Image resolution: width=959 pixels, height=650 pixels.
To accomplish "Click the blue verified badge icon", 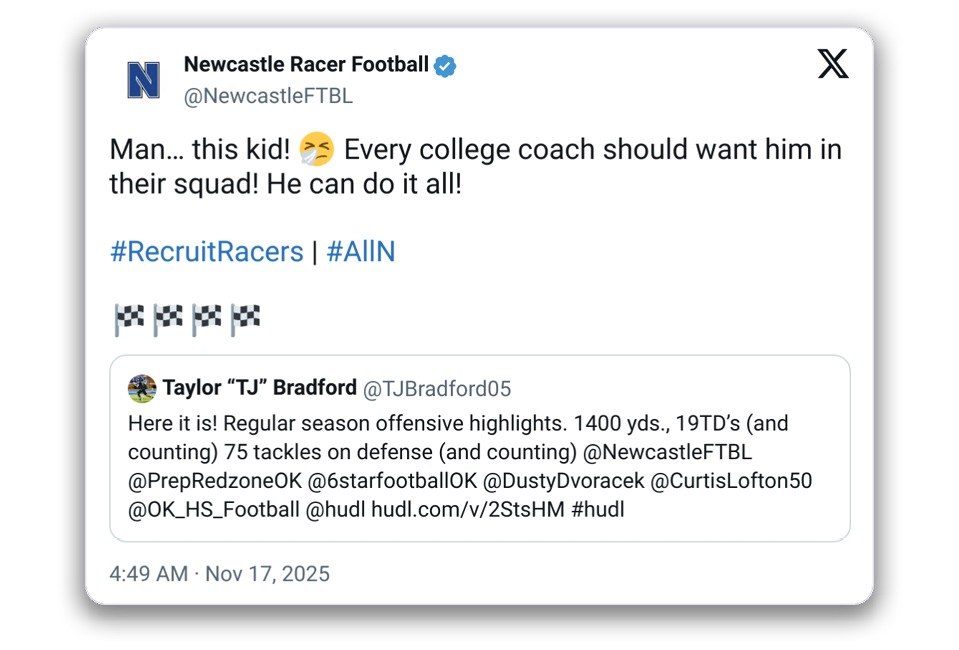I will pyautogui.click(x=445, y=66).
